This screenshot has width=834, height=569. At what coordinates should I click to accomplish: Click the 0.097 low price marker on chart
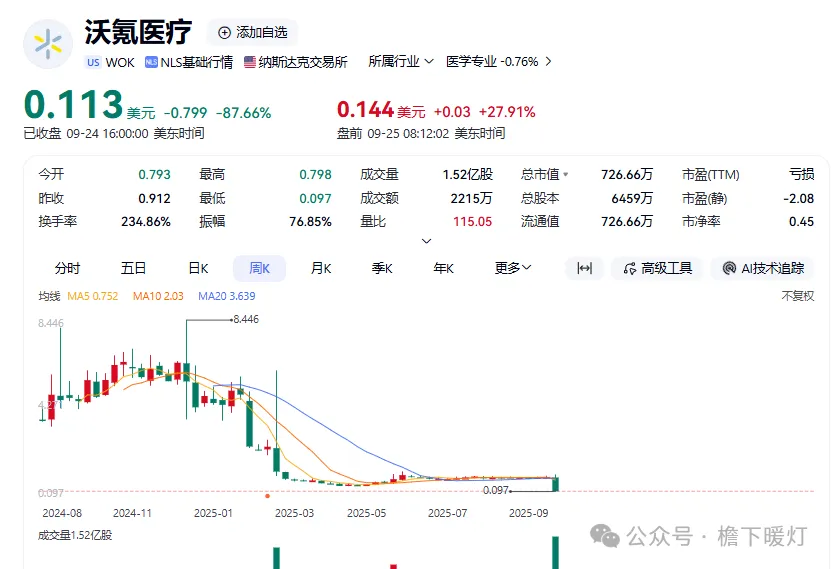tap(496, 490)
